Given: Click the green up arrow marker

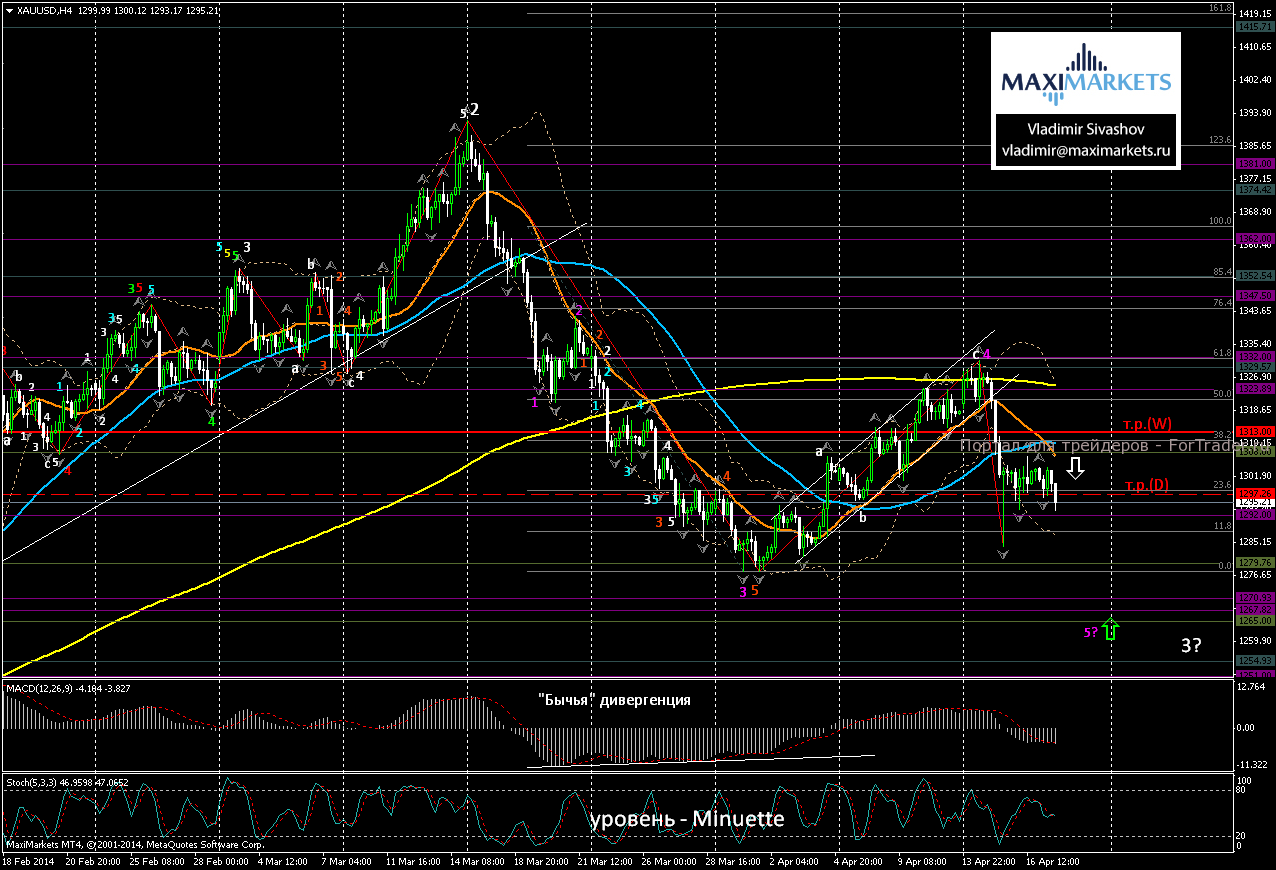Looking at the screenshot, I should click(1111, 629).
